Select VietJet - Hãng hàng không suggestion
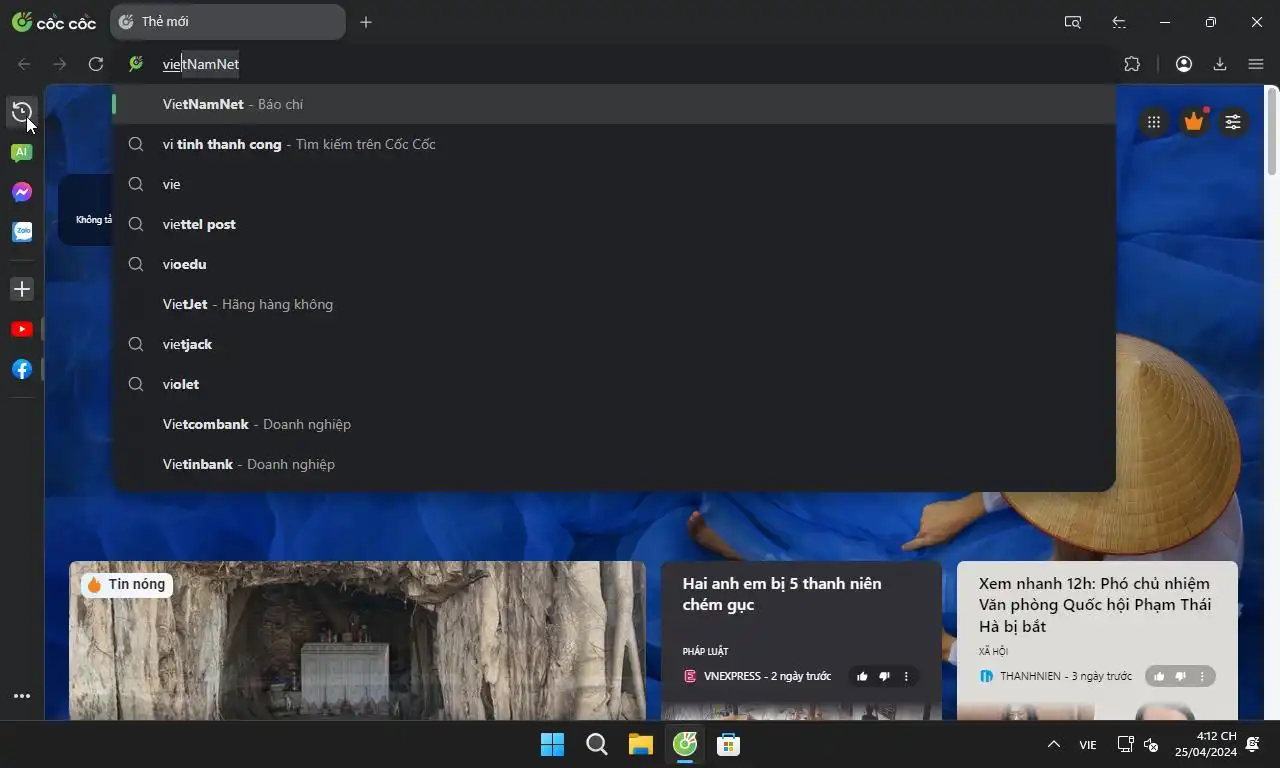Screen dimensions: 1280x768 614,304
